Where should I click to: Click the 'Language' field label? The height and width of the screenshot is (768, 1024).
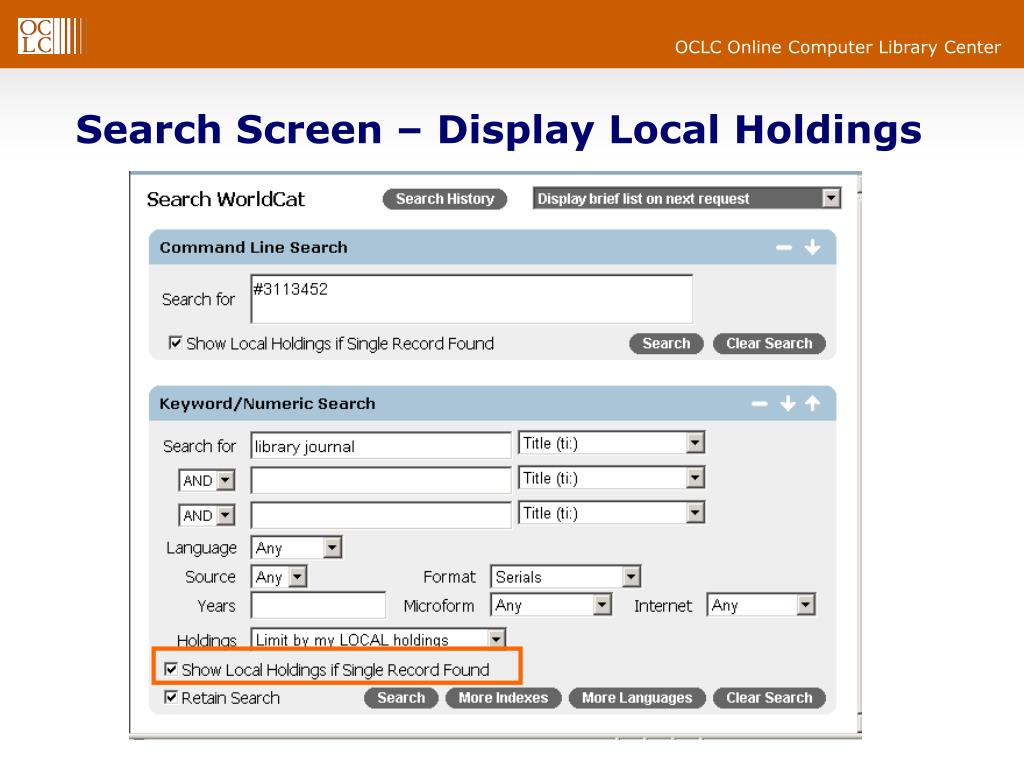(x=201, y=548)
